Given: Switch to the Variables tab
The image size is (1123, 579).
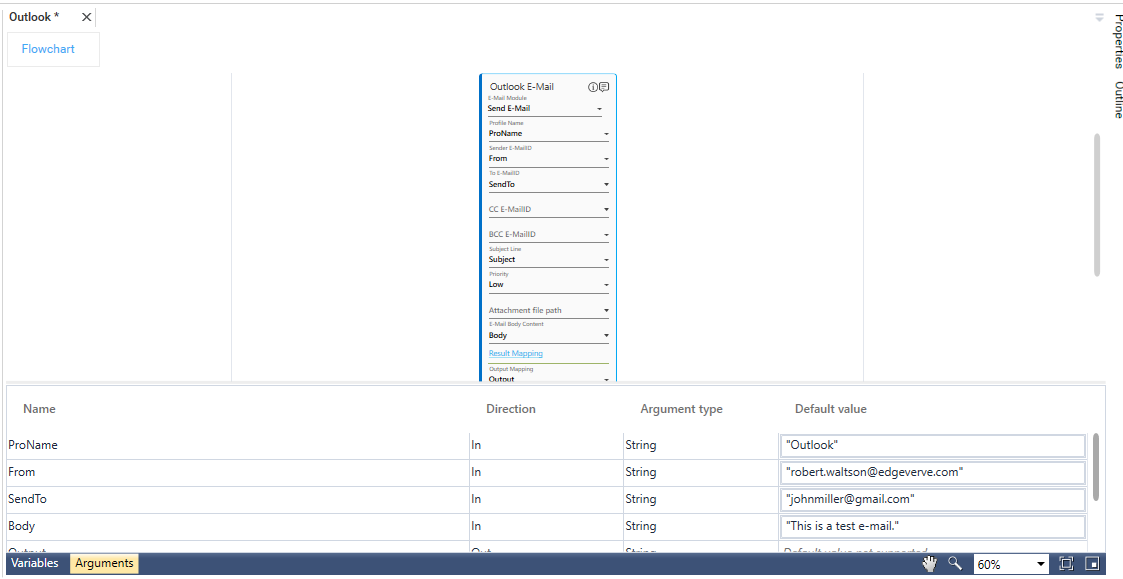Looking at the screenshot, I should 35,564.
